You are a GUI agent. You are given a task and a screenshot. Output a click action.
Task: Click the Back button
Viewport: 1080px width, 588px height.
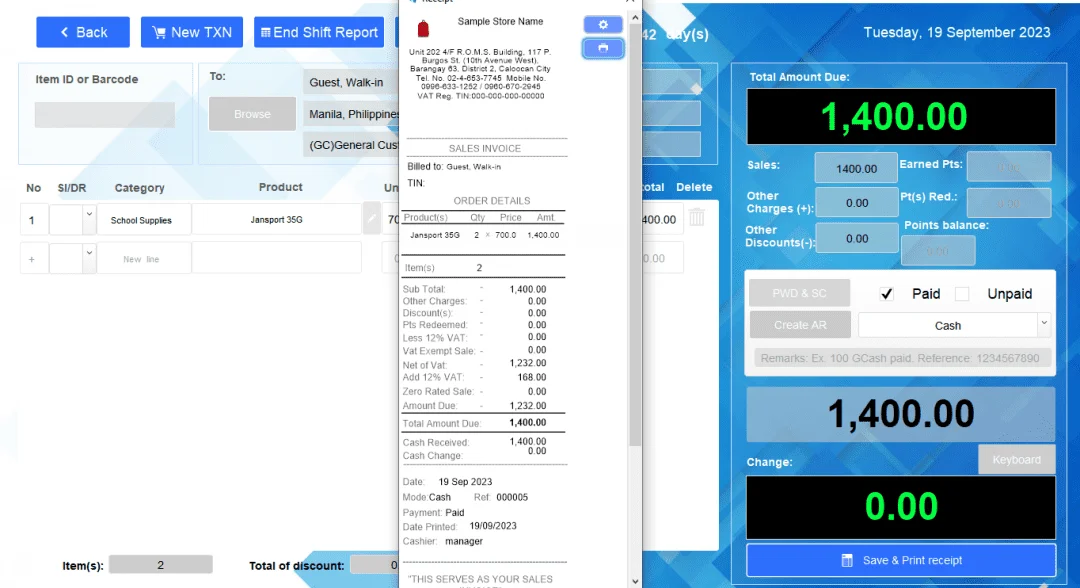pos(83,32)
